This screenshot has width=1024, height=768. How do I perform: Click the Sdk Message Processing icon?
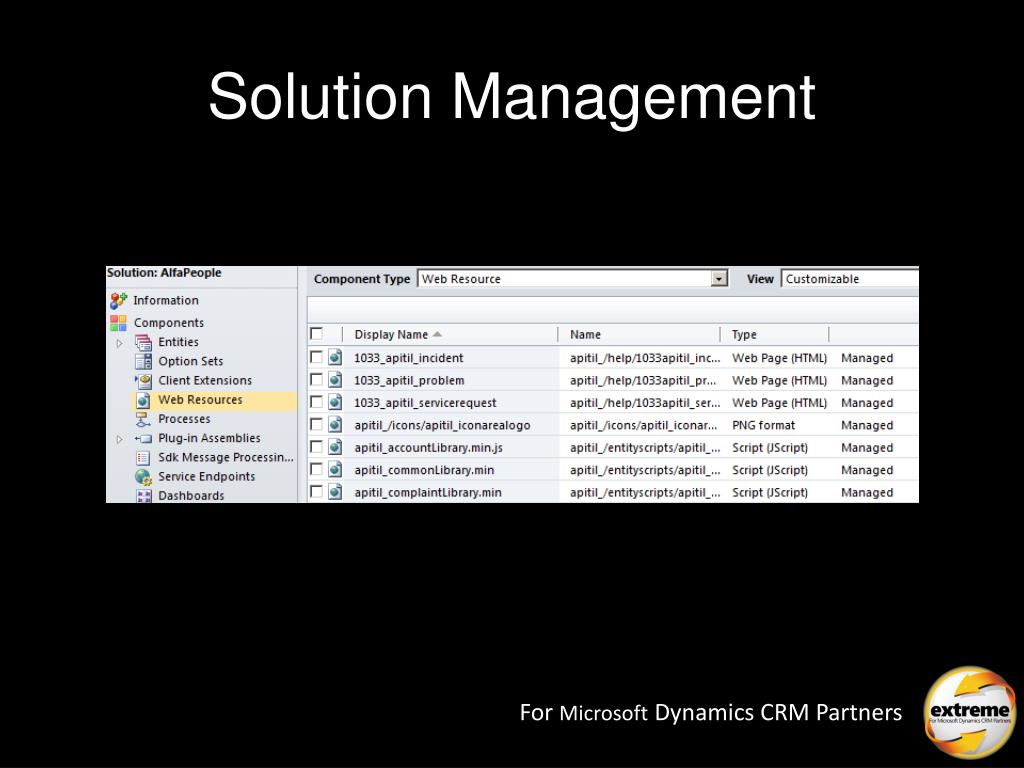click(143, 458)
